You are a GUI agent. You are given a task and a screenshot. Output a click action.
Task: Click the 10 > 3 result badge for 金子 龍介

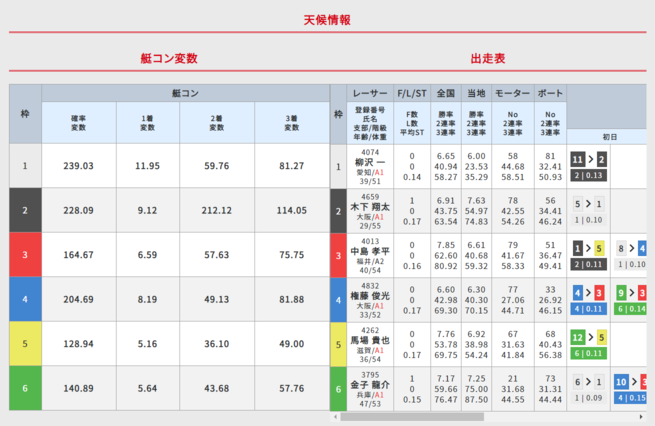pyautogui.click(x=629, y=382)
